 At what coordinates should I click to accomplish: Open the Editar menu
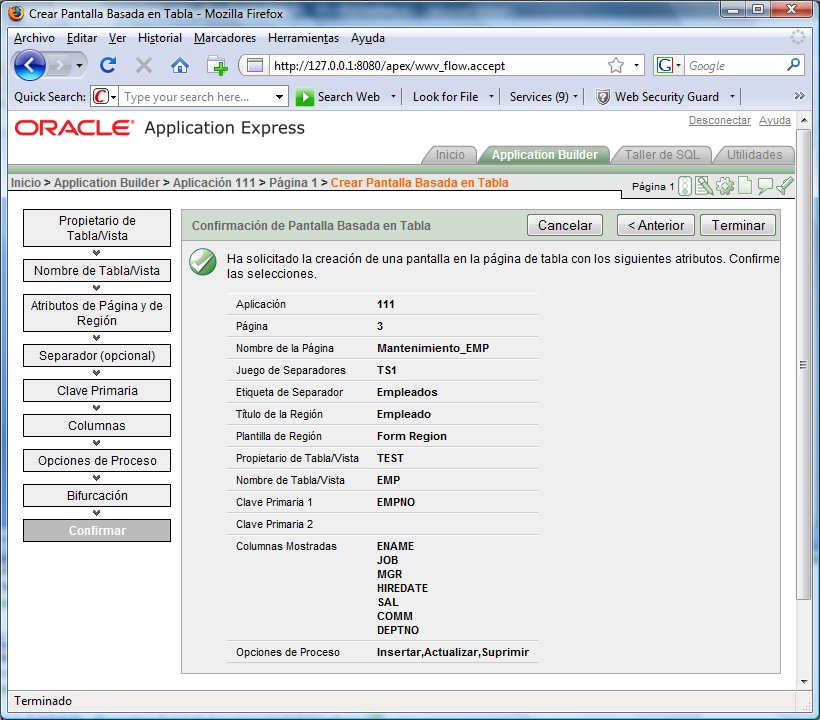pos(82,38)
